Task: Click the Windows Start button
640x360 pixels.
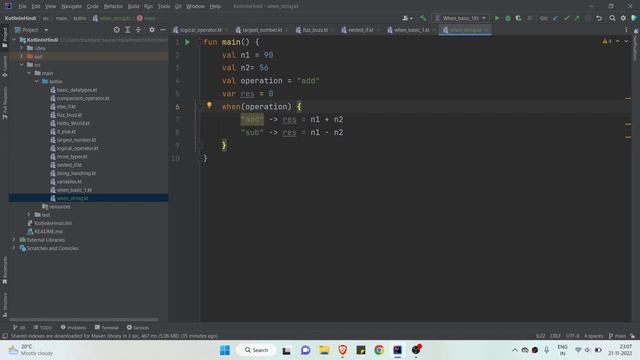Action: point(225,350)
